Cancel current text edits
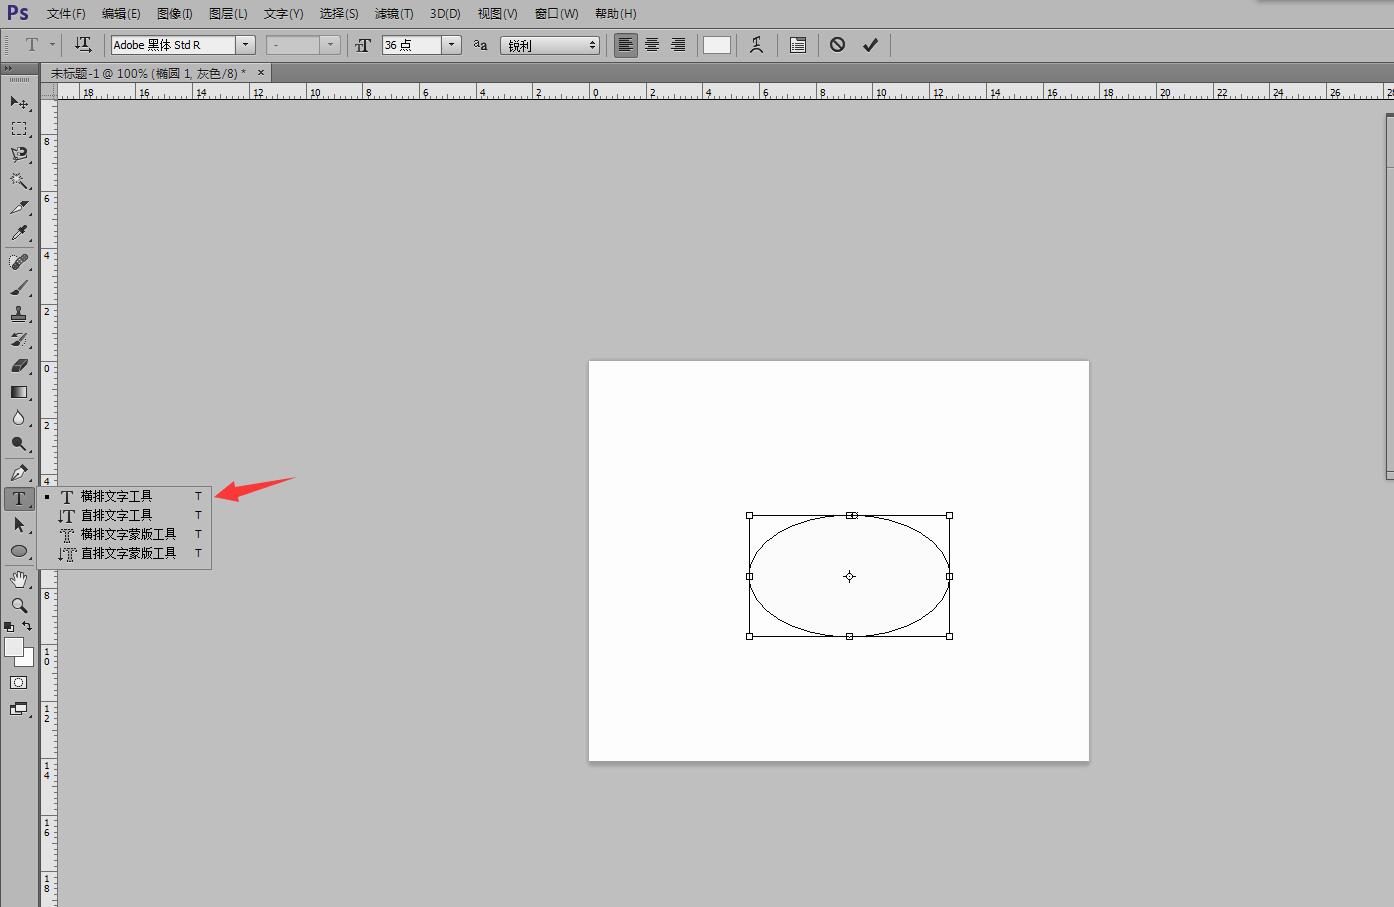This screenshot has width=1394, height=907. pos(838,45)
